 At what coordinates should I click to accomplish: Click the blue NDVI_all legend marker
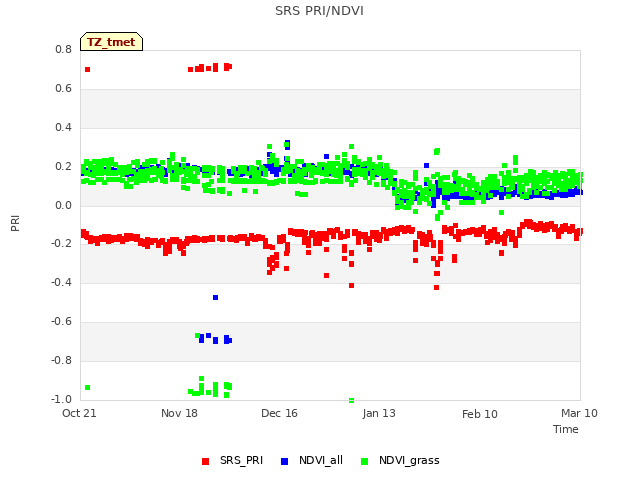tap(284, 461)
